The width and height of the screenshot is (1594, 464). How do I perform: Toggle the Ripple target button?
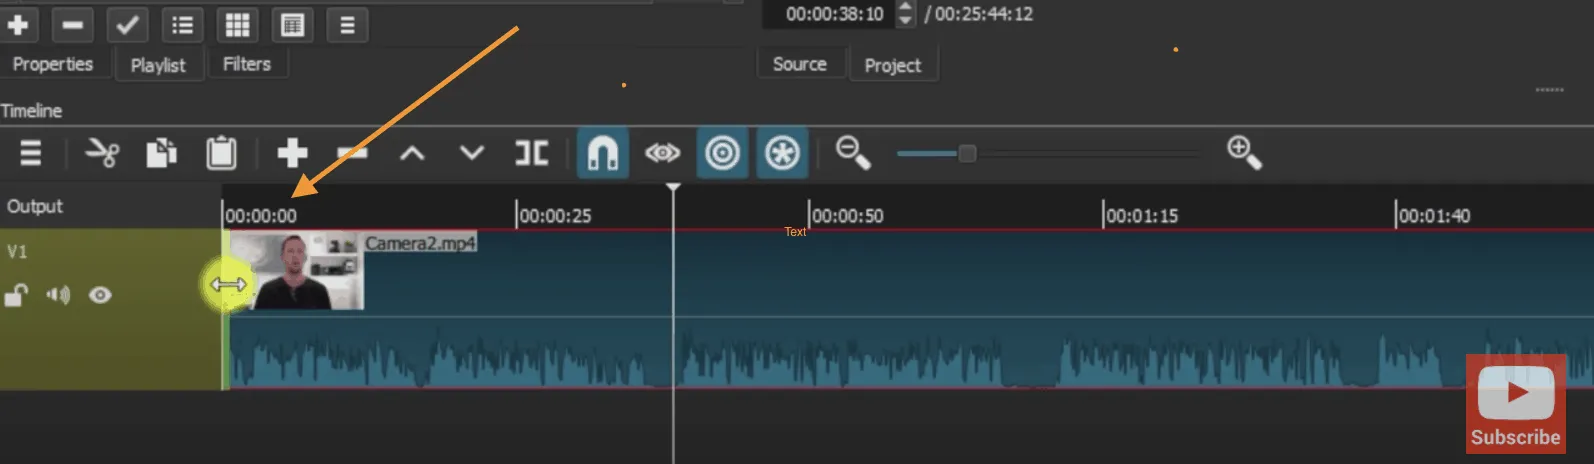[722, 153]
